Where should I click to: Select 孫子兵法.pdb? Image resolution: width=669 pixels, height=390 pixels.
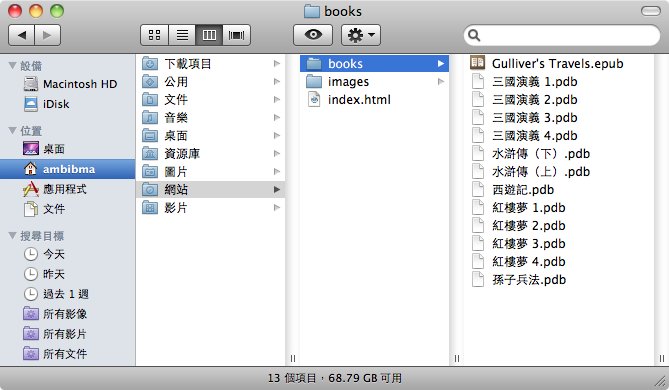pyautogui.click(x=558, y=280)
